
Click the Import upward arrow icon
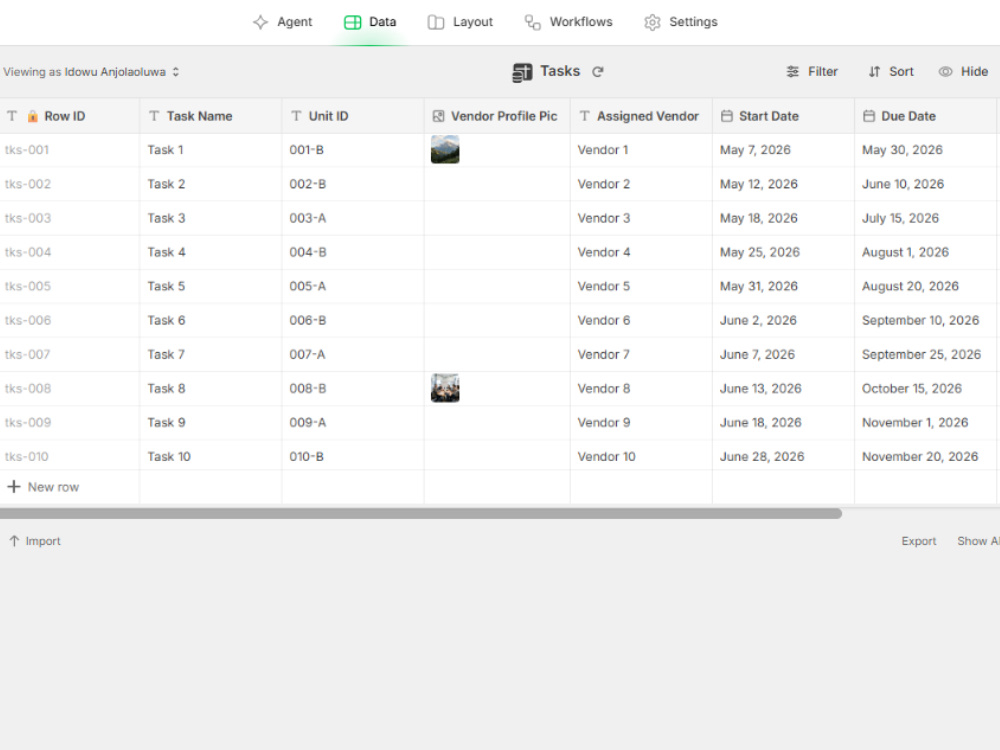(14, 541)
